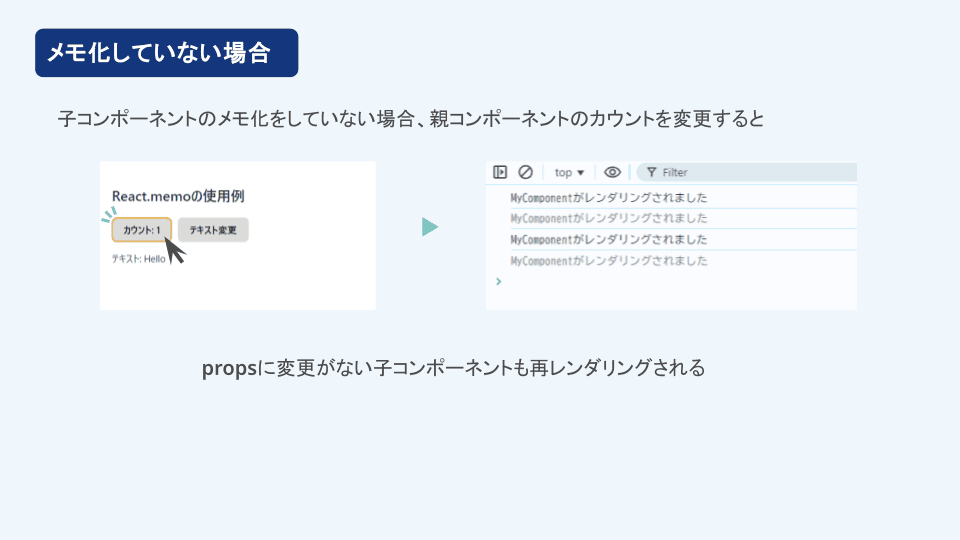Click the funnel icon in the Filter field
The width and height of the screenshot is (960, 540).
651,172
